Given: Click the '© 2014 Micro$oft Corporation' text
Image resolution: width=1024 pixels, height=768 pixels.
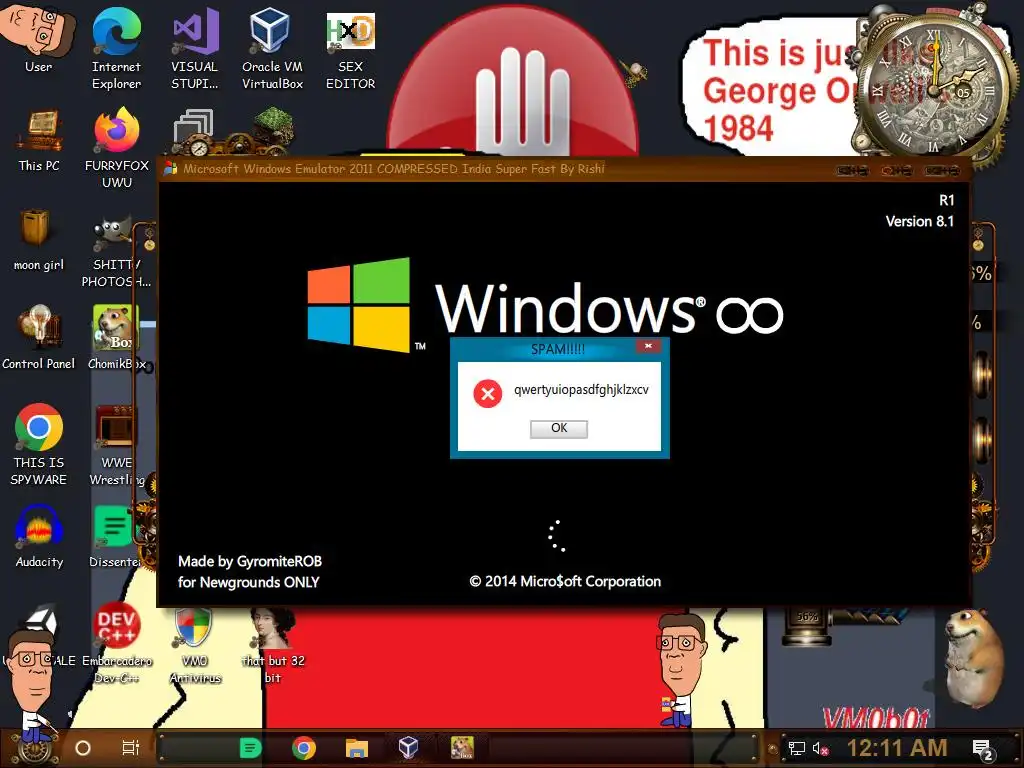Looking at the screenshot, I should [565, 581].
